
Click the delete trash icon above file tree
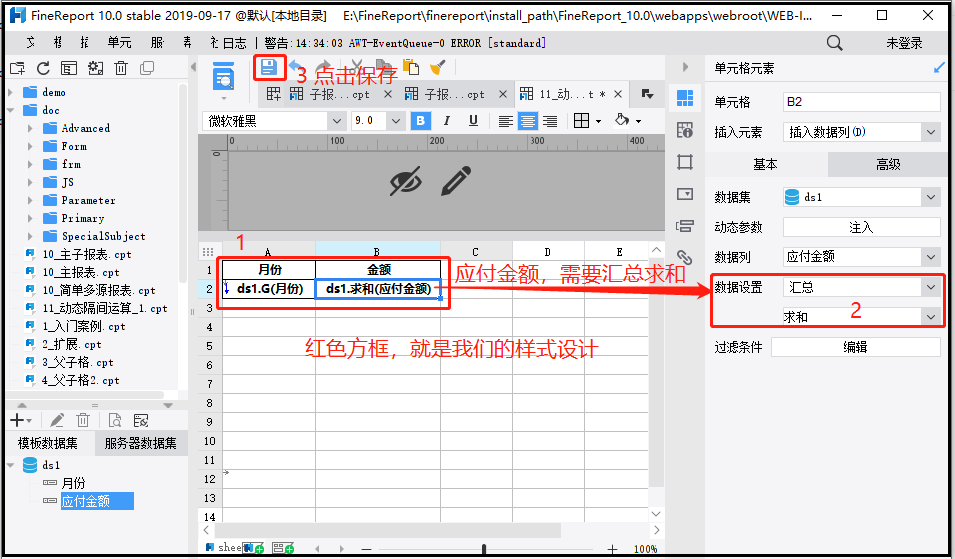coord(121,68)
